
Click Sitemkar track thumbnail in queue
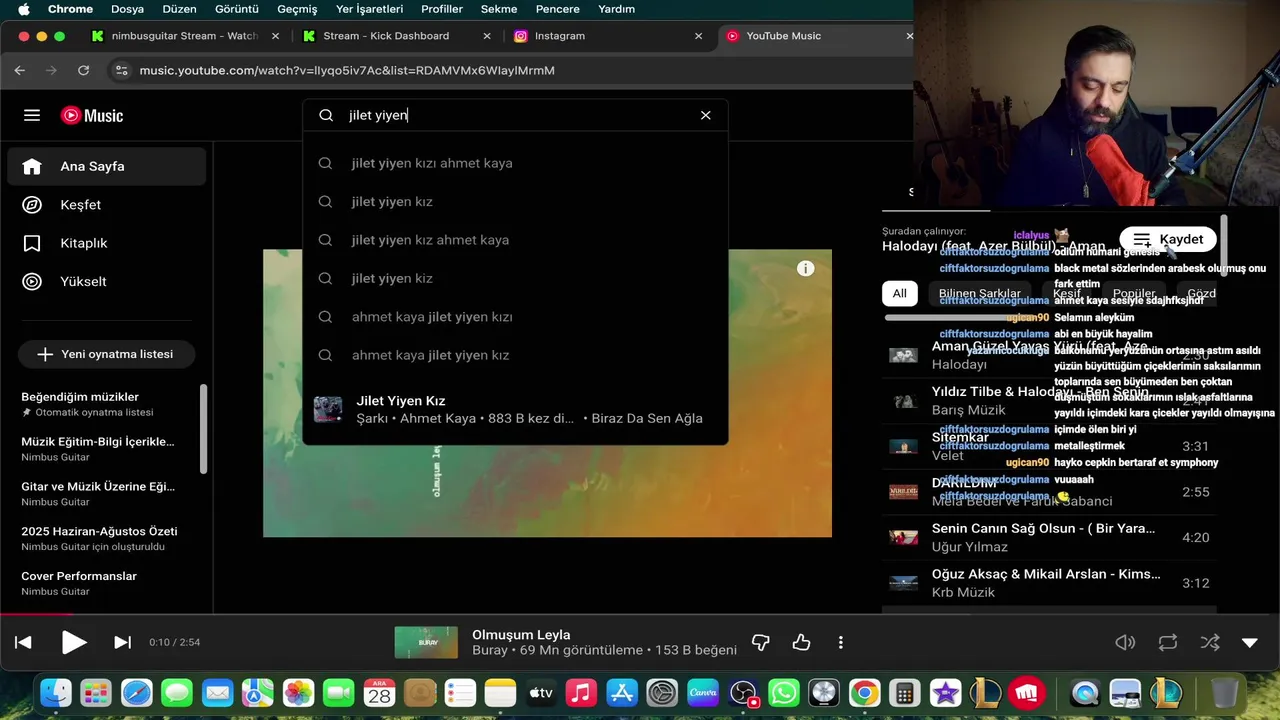pos(903,446)
